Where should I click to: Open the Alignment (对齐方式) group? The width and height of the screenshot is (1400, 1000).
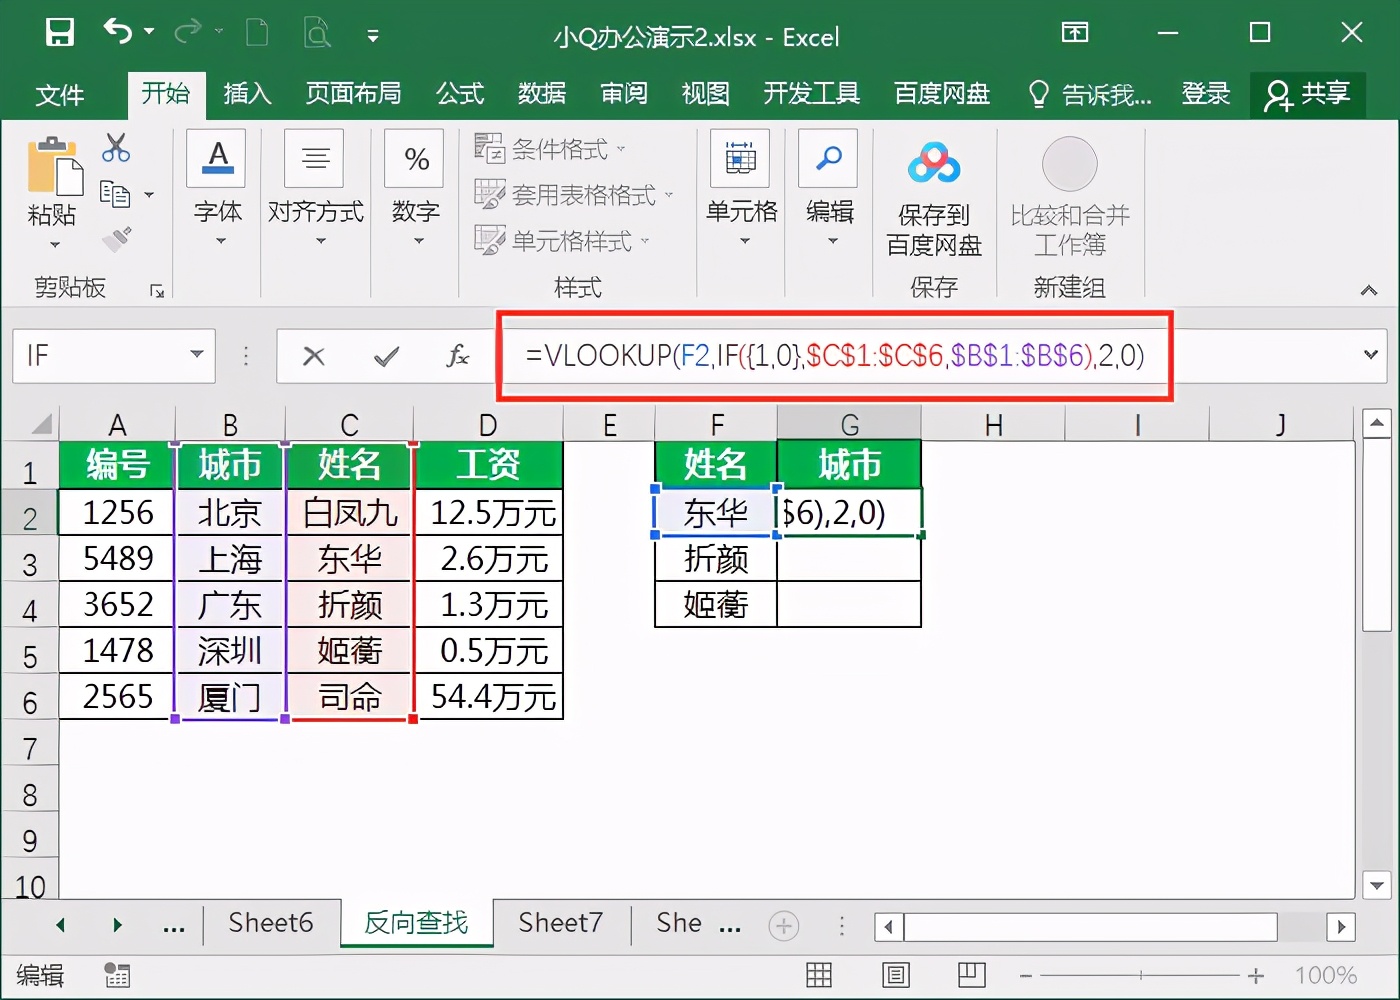tap(316, 188)
